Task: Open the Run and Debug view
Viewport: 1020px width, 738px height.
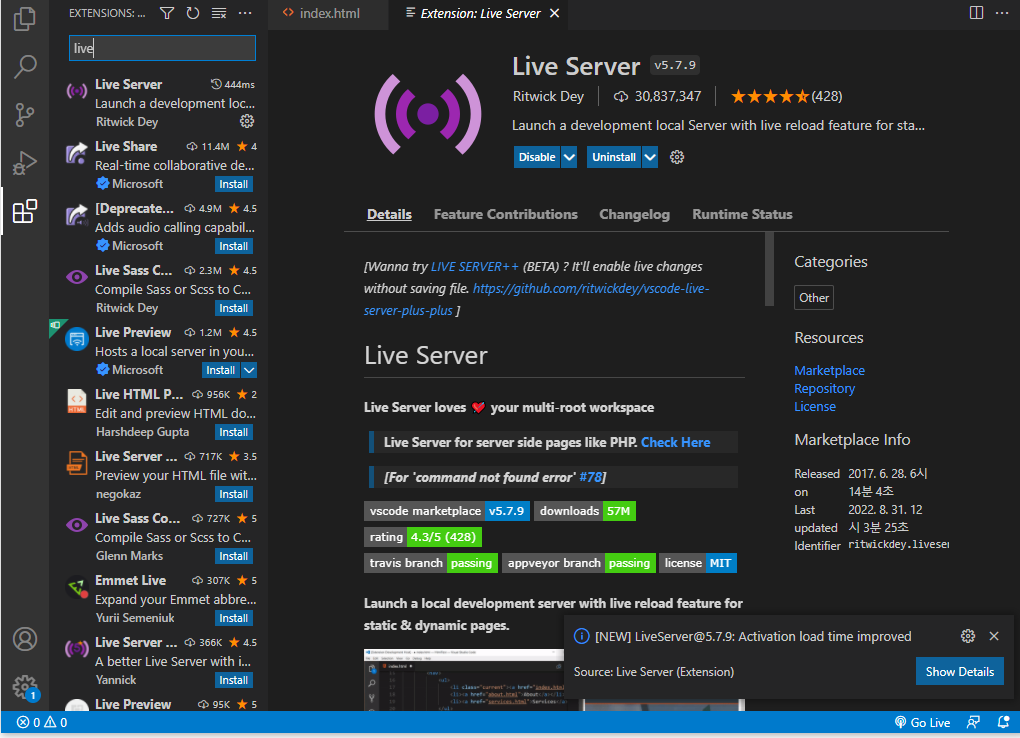Action: [25, 163]
